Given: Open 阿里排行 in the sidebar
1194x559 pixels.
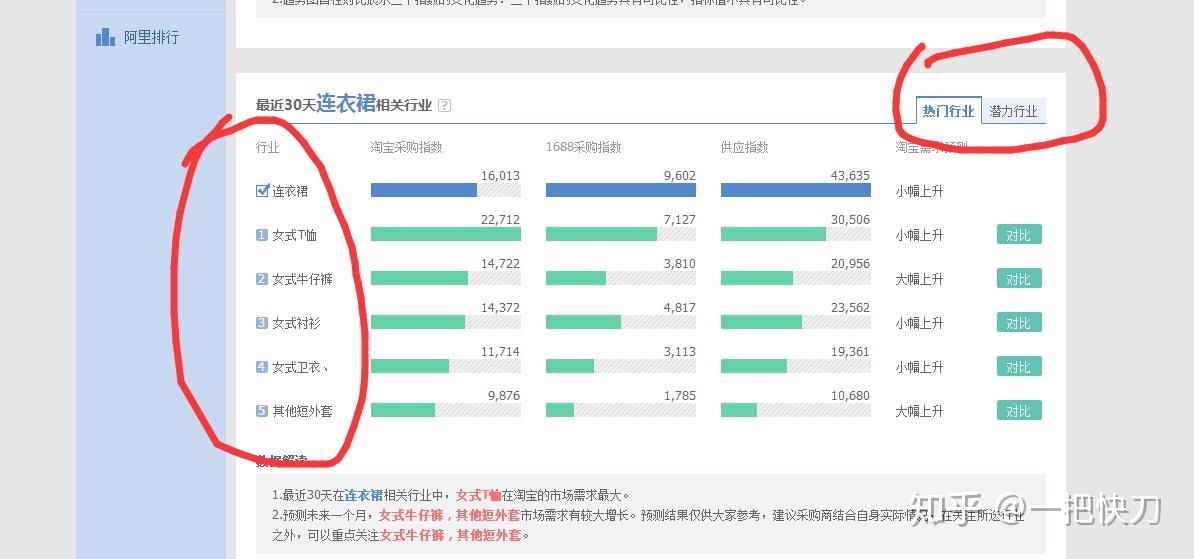Looking at the screenshot, I should tap(152, 37).
